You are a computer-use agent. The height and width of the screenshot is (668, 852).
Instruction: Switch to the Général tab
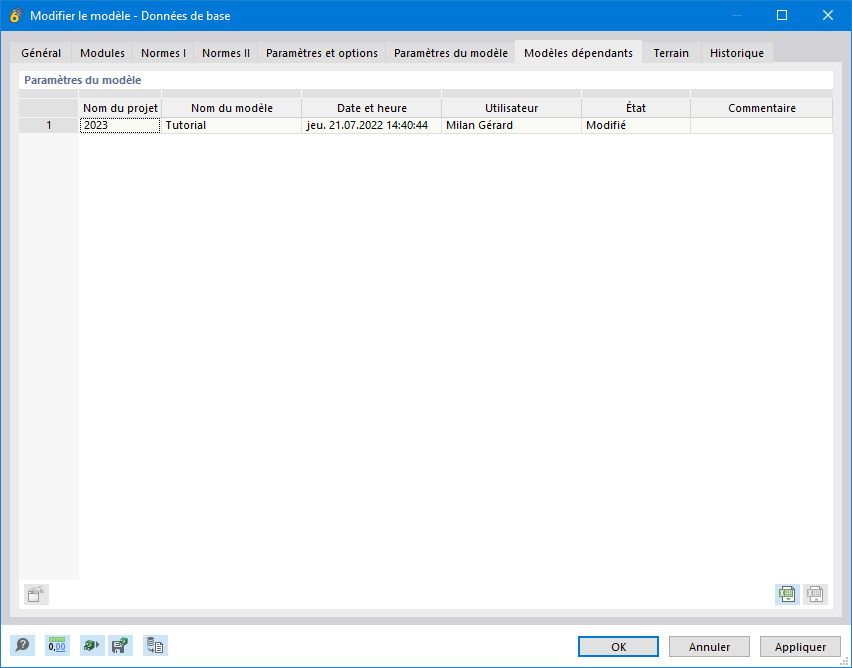coord(41,53)
